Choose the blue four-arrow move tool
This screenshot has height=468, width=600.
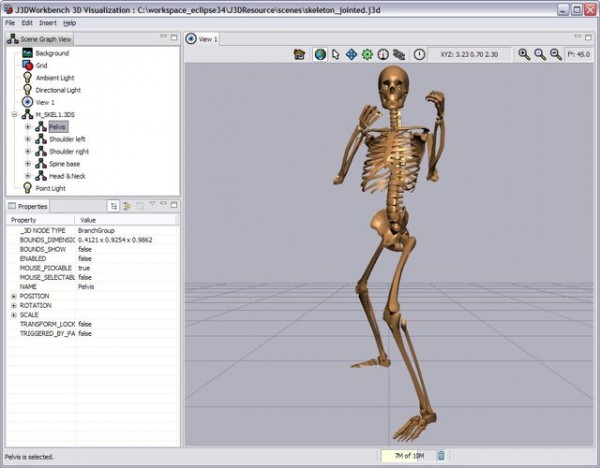(x=351, y=54)
